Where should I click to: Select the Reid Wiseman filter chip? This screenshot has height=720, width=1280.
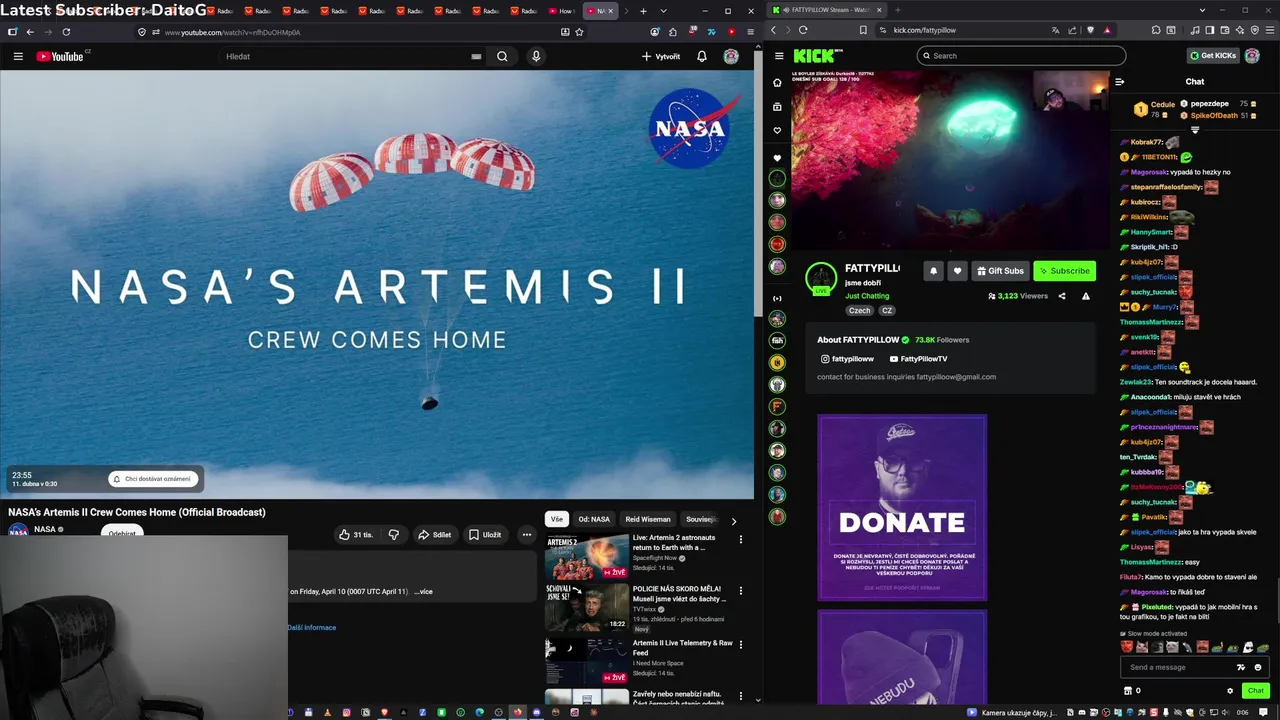[648, 519]
